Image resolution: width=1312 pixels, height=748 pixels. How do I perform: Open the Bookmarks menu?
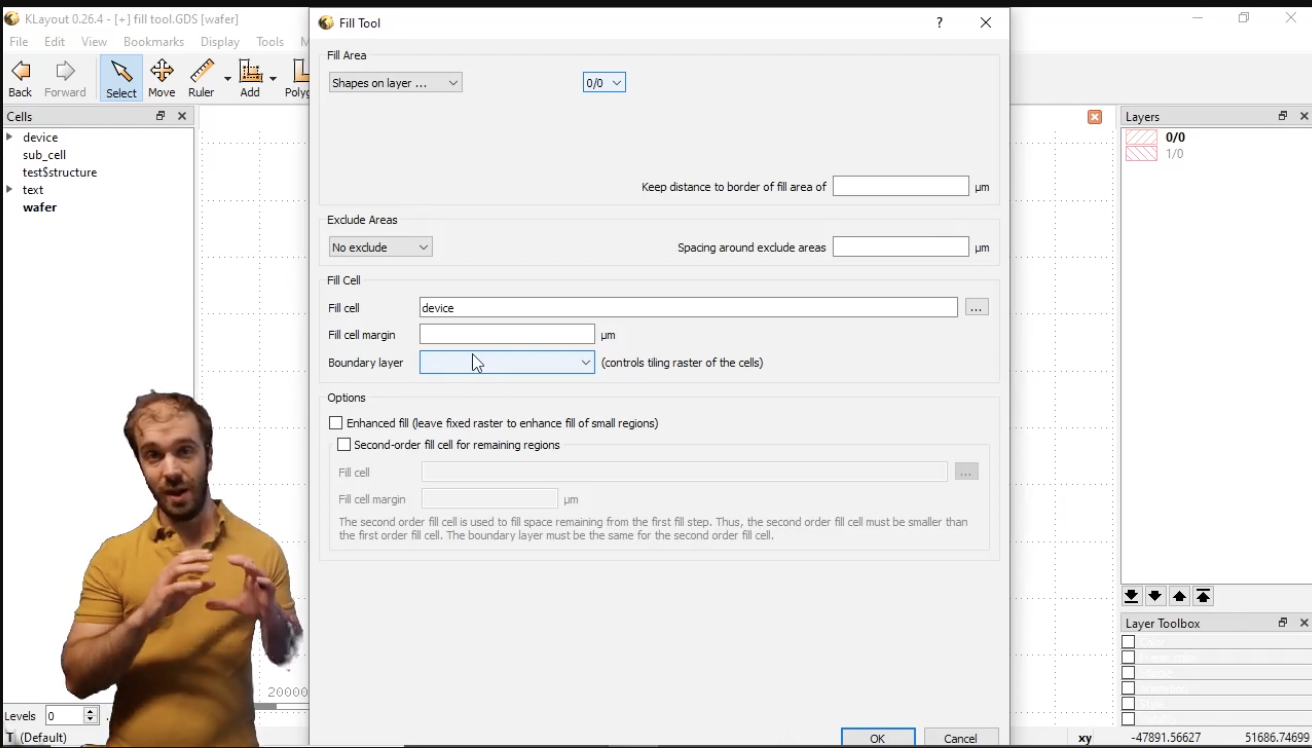tap(153, 41)
